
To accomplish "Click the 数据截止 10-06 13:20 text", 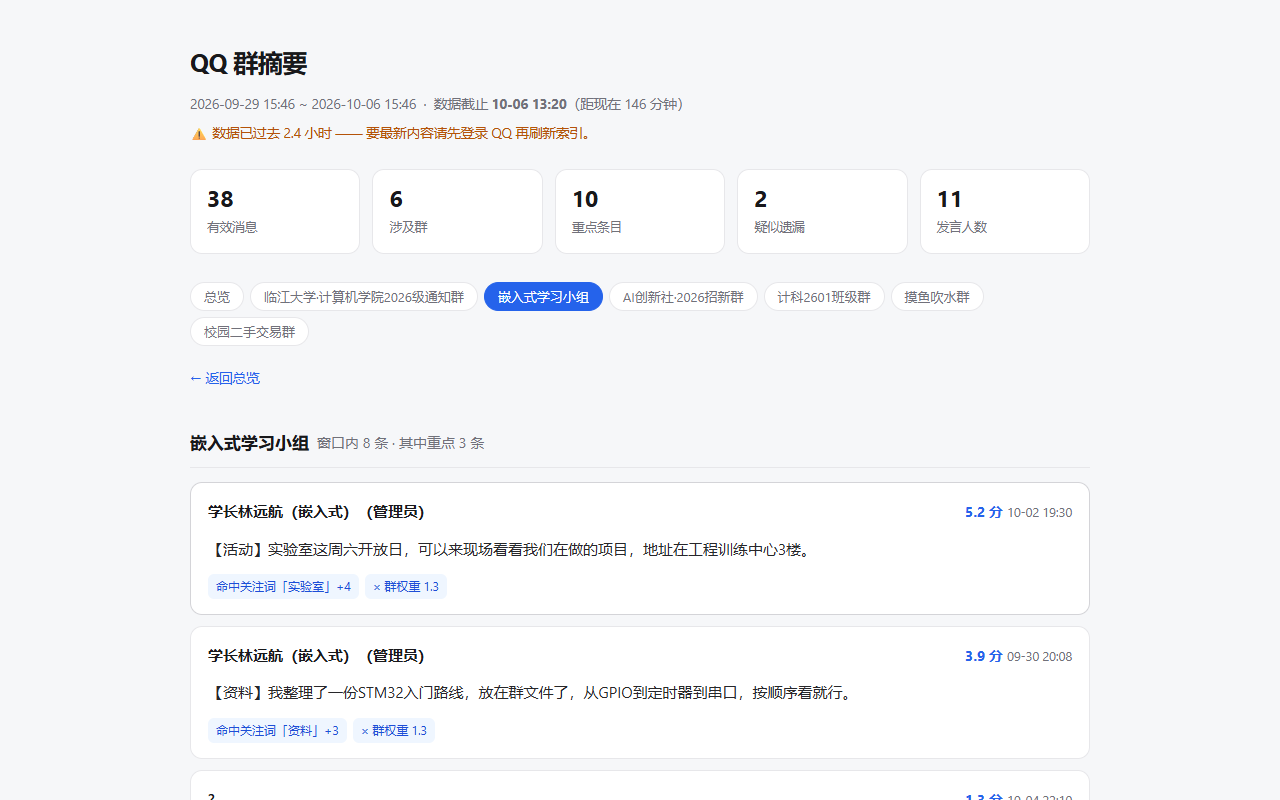I will [x=500, y=104].
